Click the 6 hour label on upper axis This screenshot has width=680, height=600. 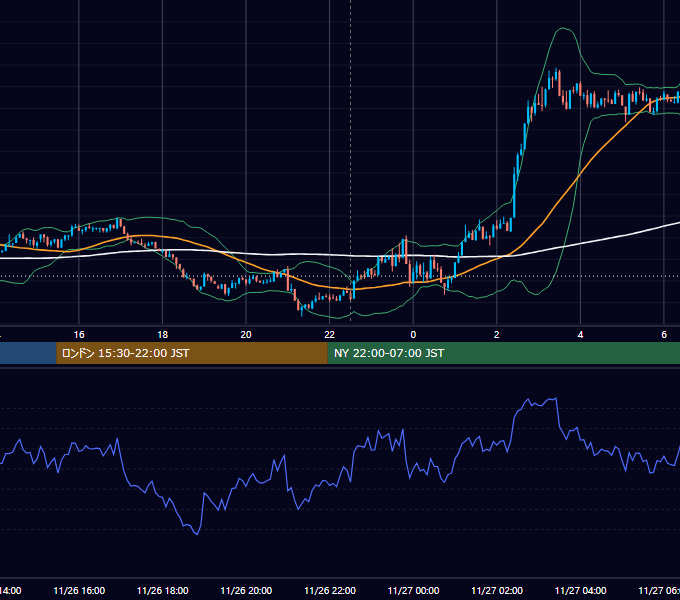[x=664, y=335]
